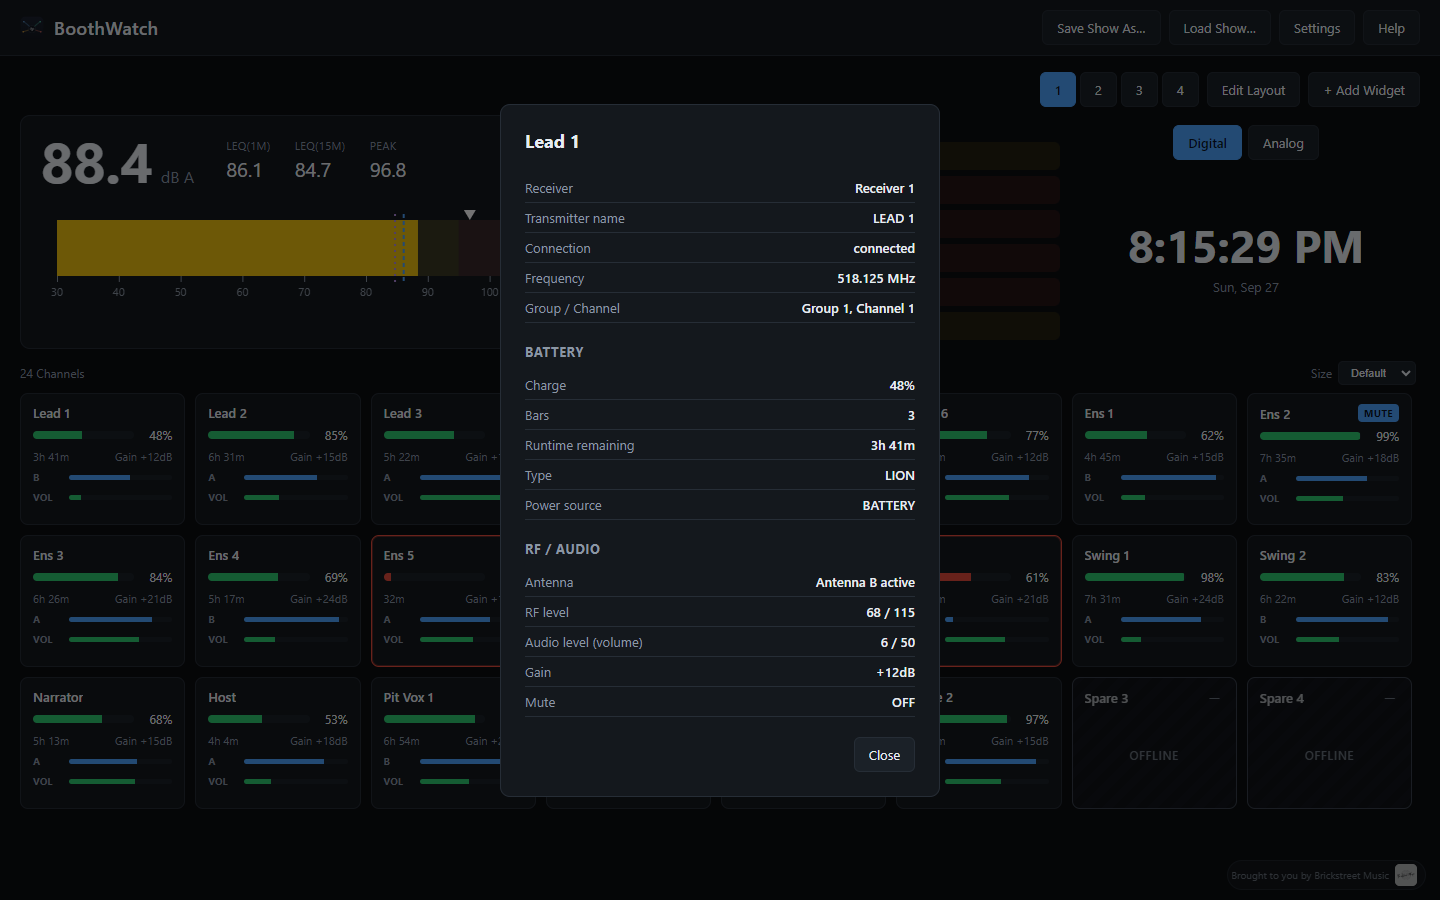Click Edit Layout button

pos(1253,90)
